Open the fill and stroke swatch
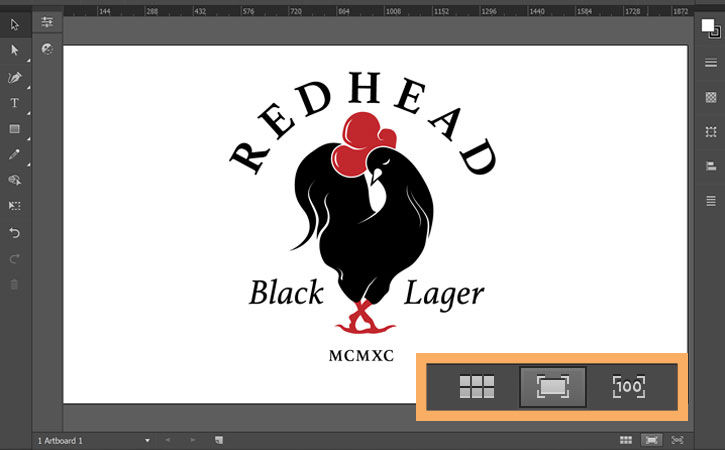Image resolution: width=725 pixels, height=450 pixels. (711, 28)
